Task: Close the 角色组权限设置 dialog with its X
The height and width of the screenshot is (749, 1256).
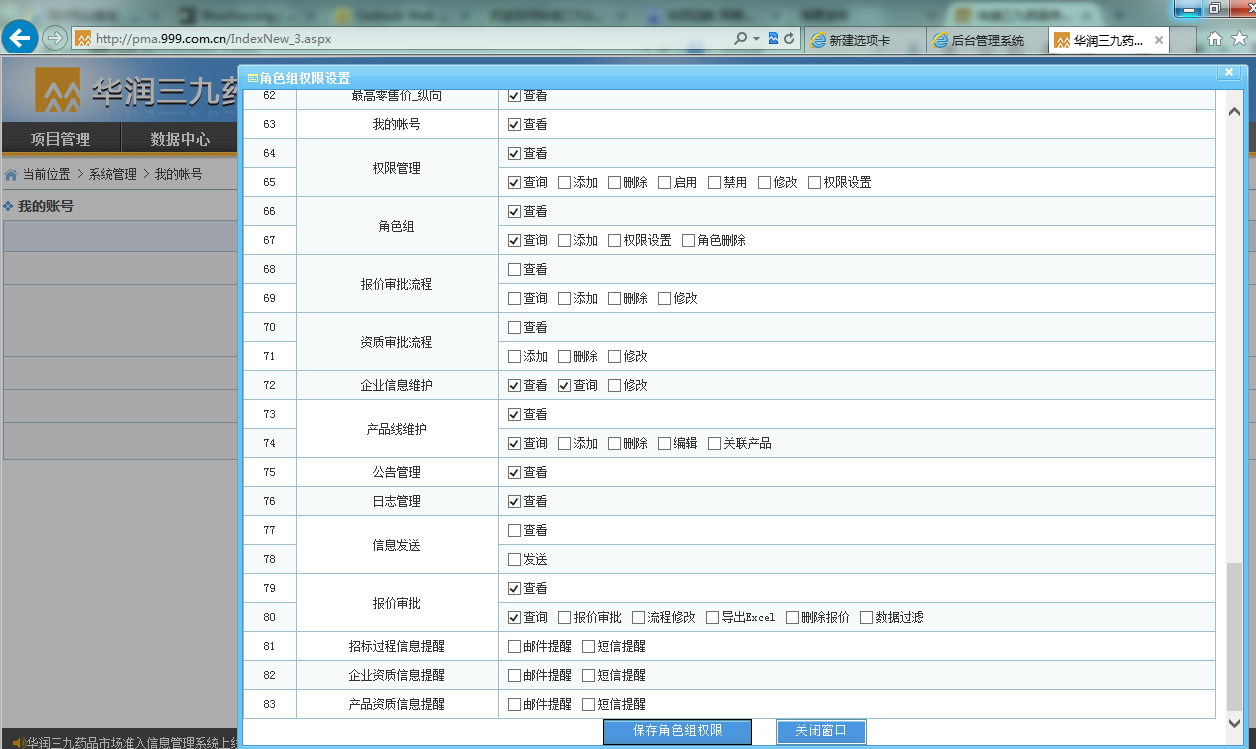Action: (1230, 73)
